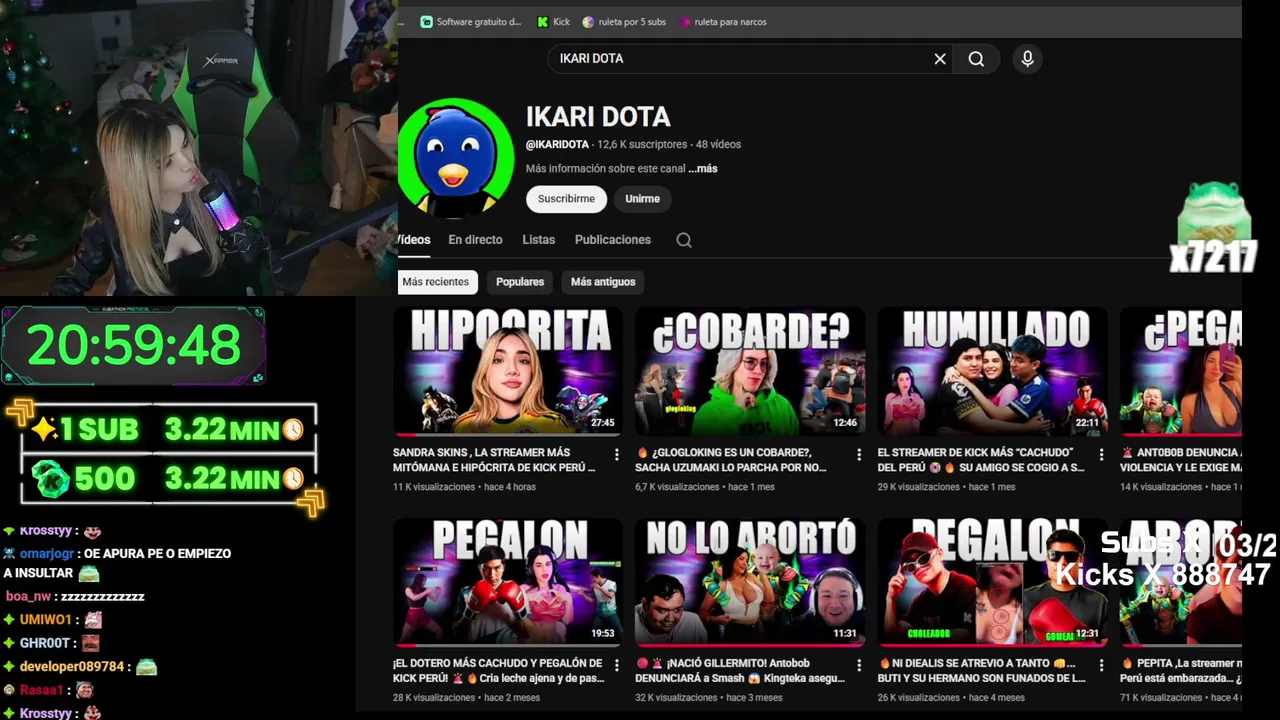Select the Más antiguos filter chip
1280x720 pixels.
pyautogui.click(x=603, y=282)
